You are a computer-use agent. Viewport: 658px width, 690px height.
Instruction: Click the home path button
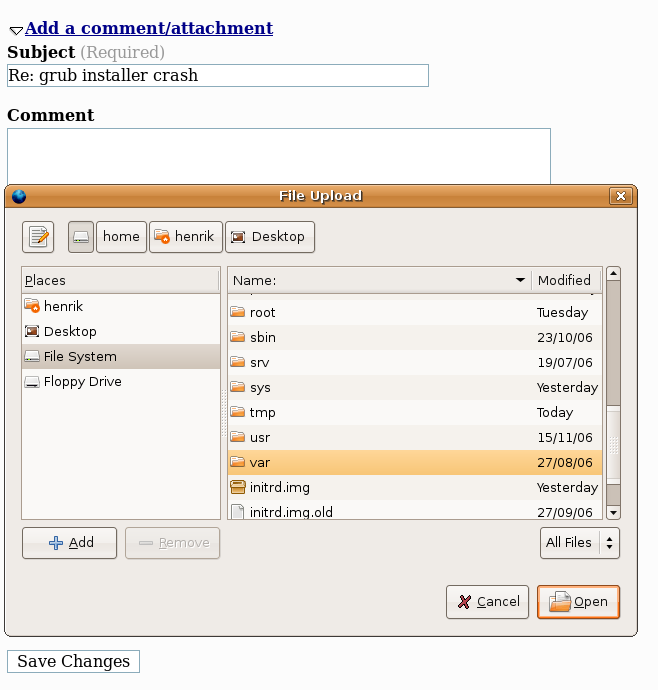(x=121, y=237)
